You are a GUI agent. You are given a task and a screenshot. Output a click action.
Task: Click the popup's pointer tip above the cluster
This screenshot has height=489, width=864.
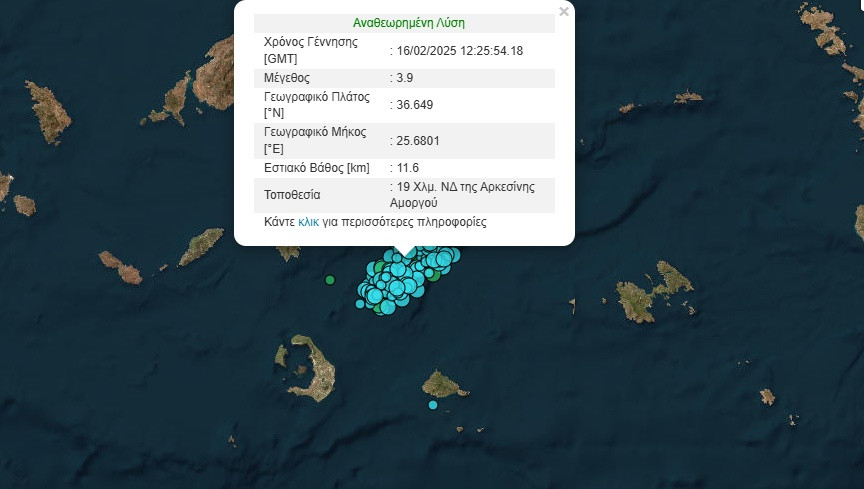point(405,254)
